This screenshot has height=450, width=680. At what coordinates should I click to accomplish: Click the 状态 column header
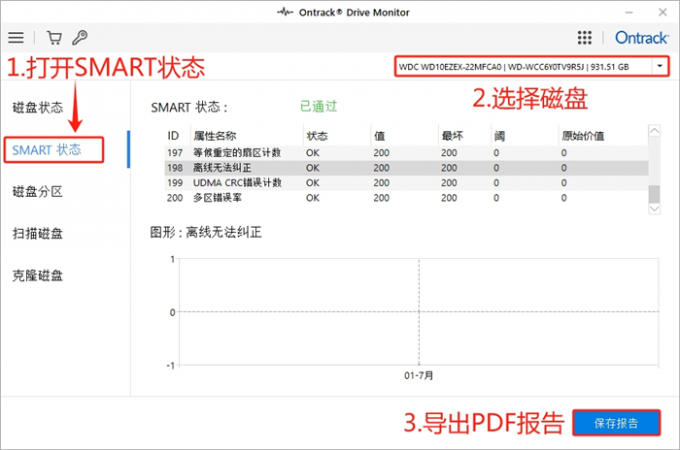(x=317, y=136)
